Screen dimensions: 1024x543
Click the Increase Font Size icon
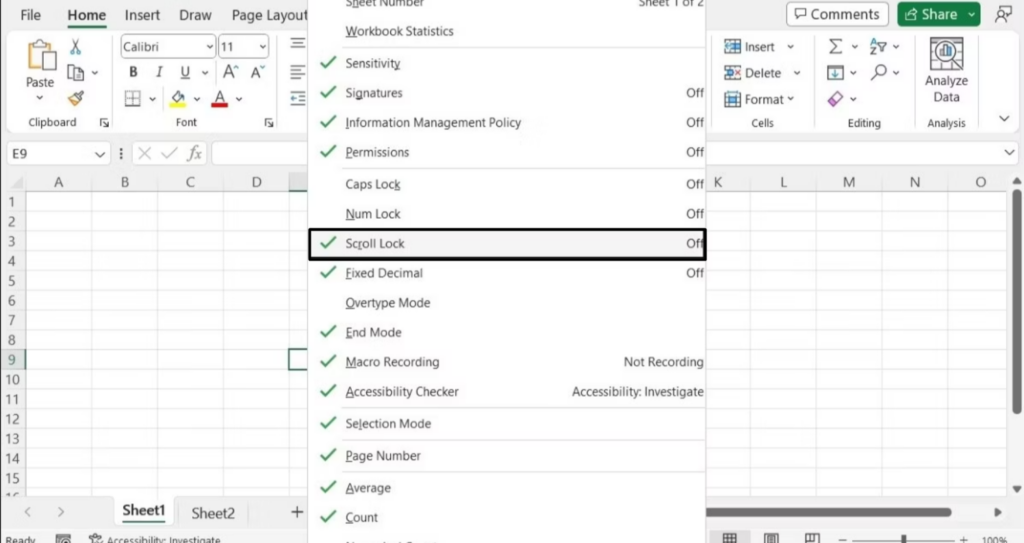231,72
